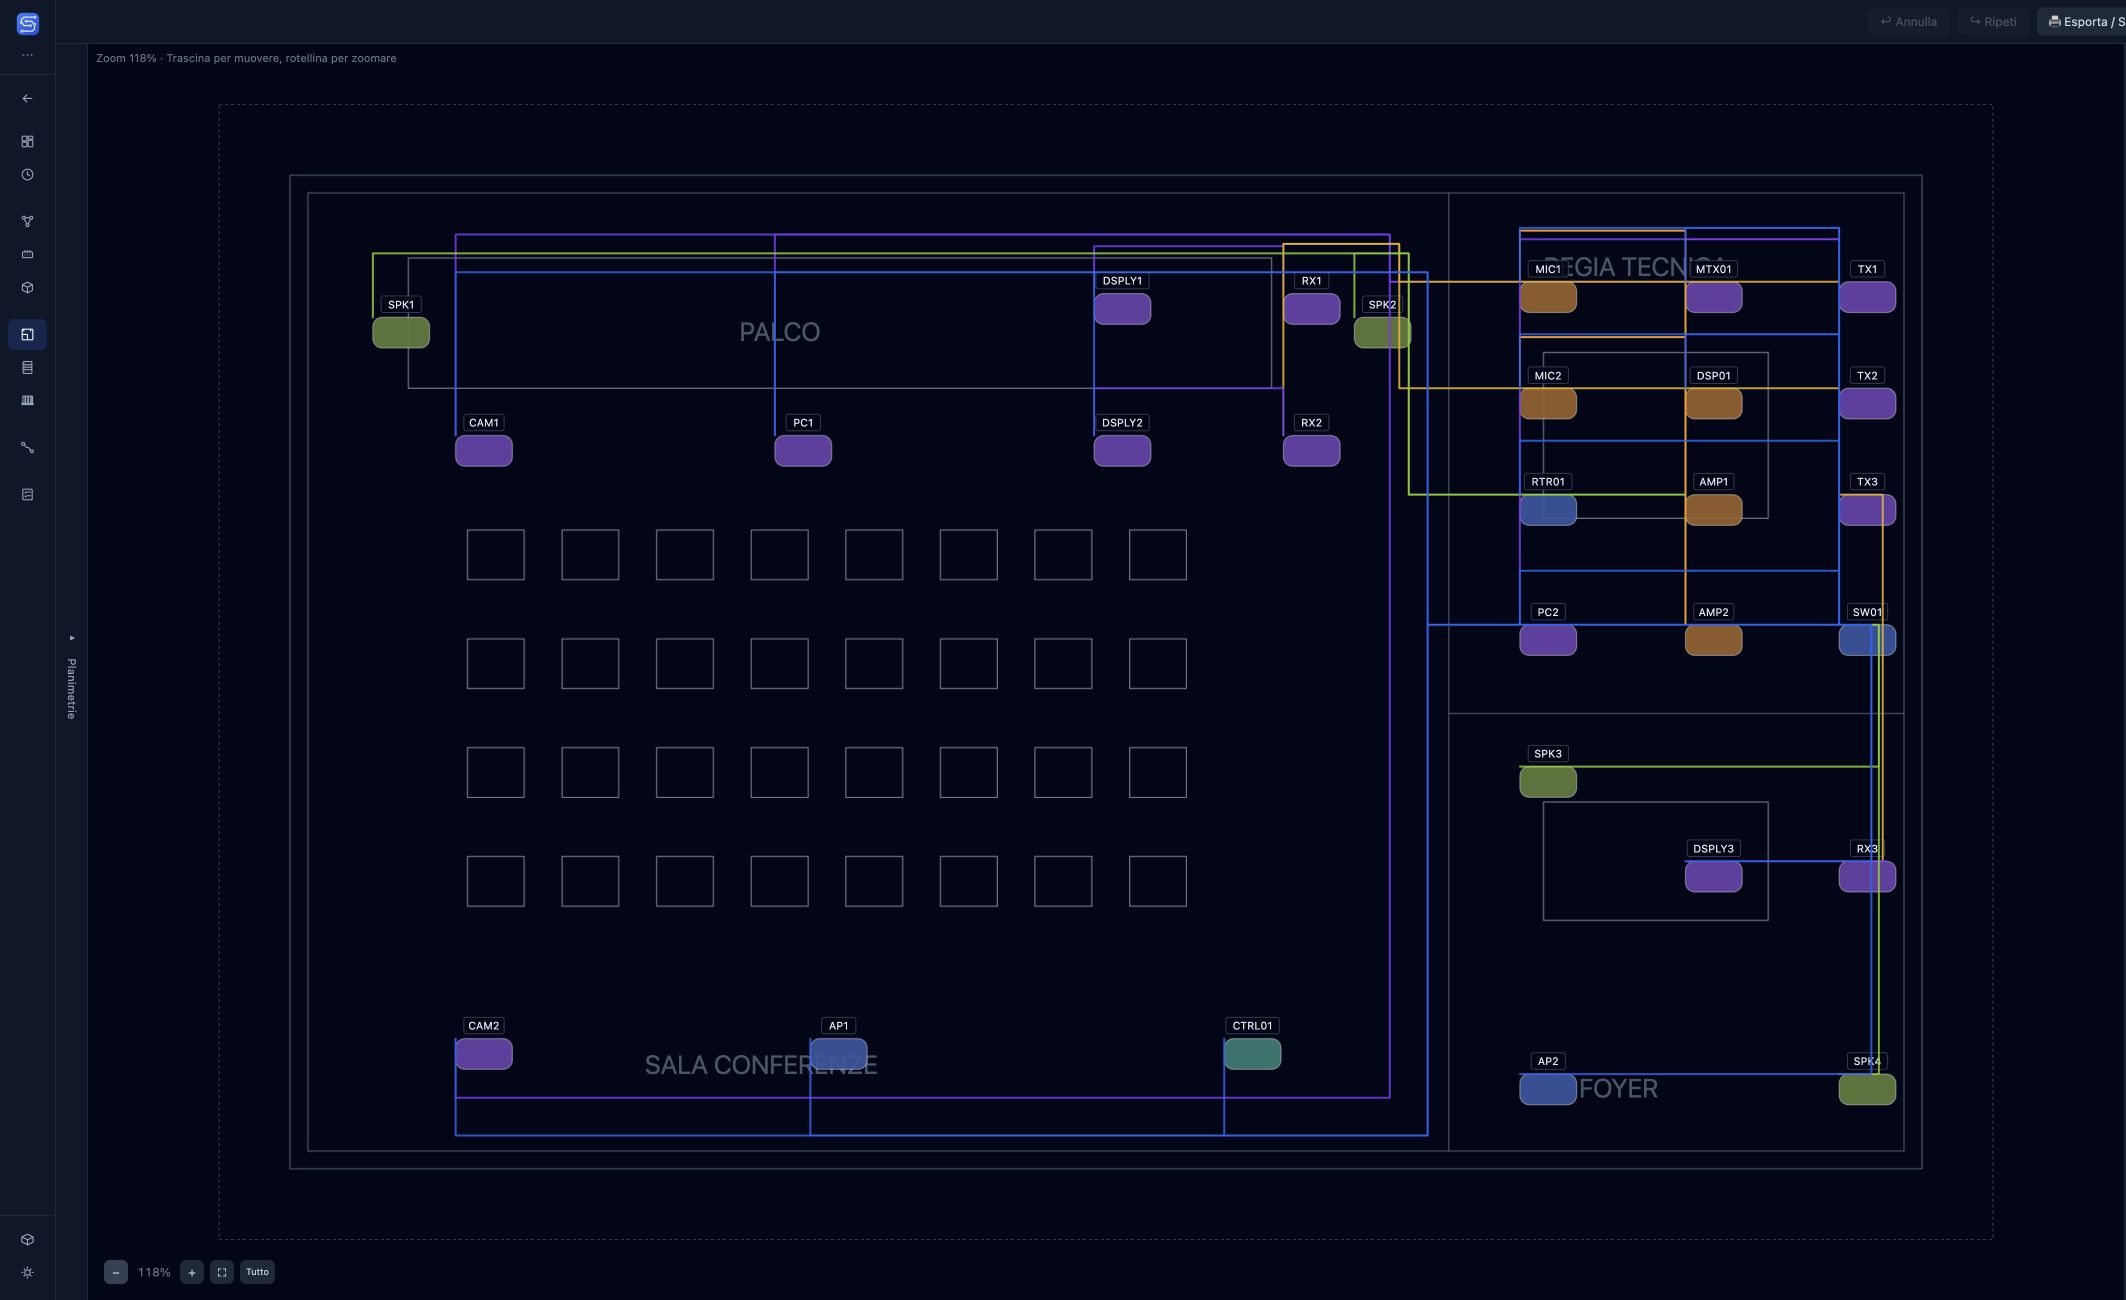Image resolution: width=2126 pixels, height=1300 pixels.
Task: Select the CAM1 camera node
Action: (484, 450)
